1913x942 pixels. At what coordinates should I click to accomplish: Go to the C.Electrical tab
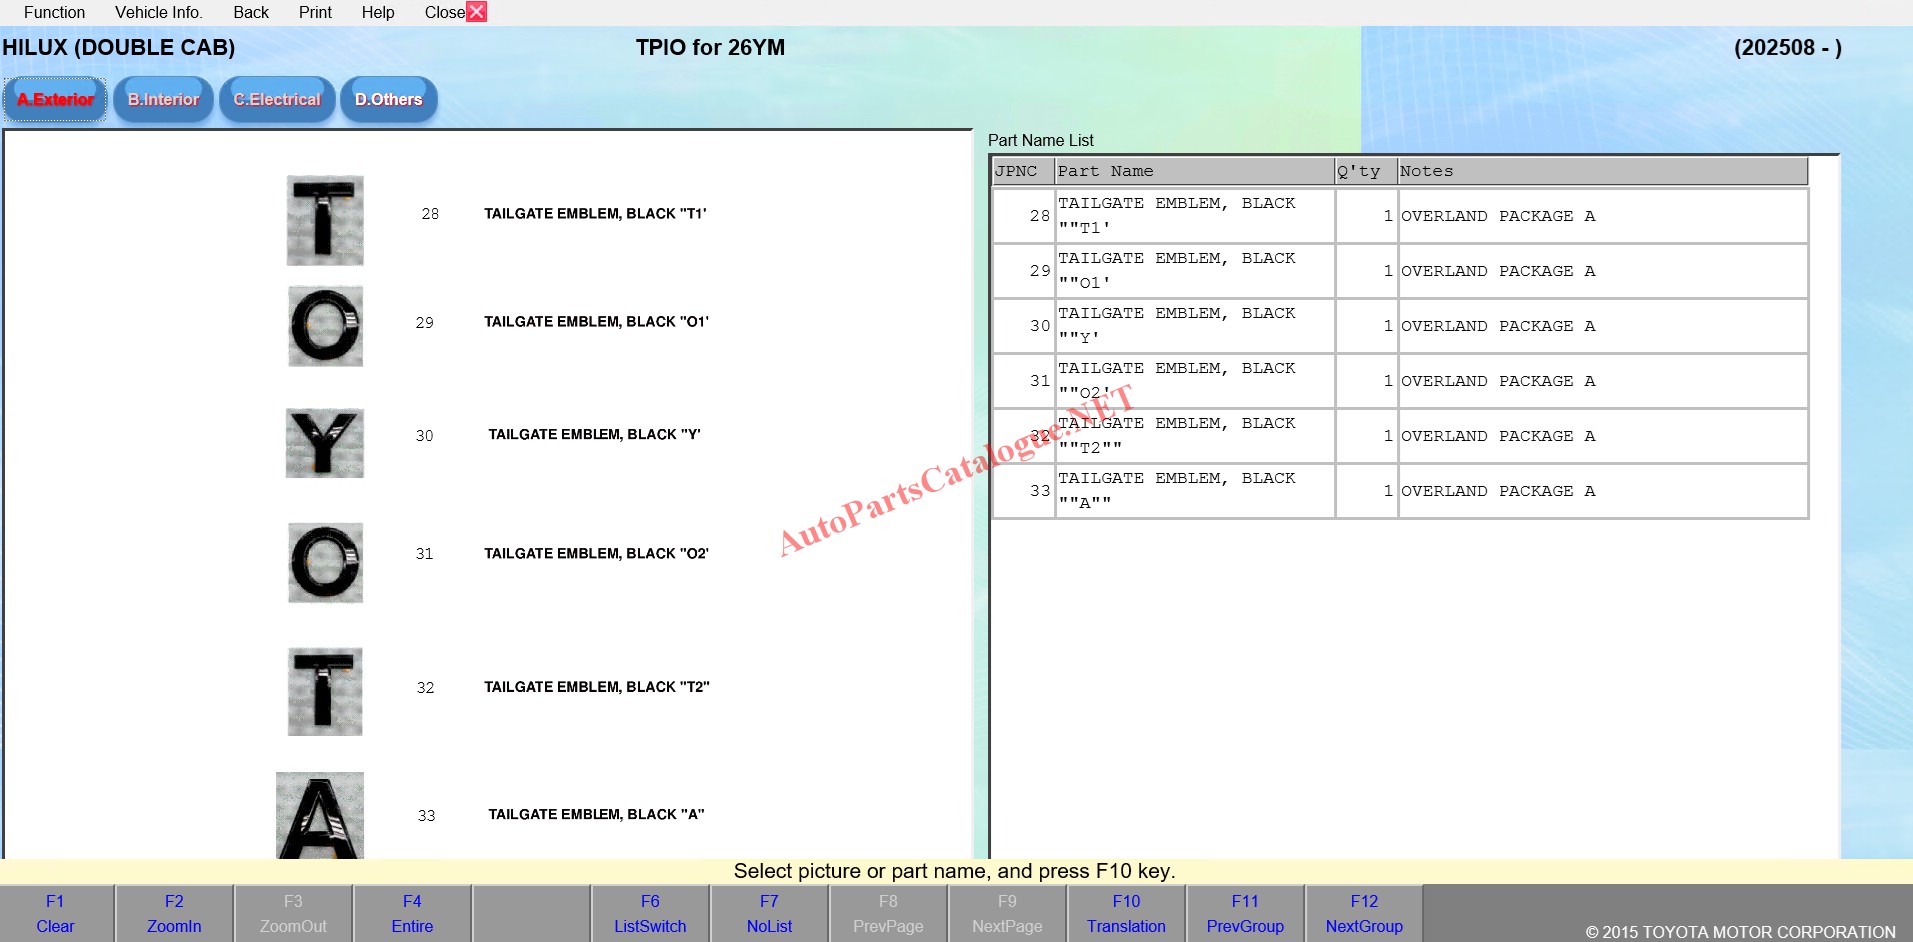click(x=277, y=100)
